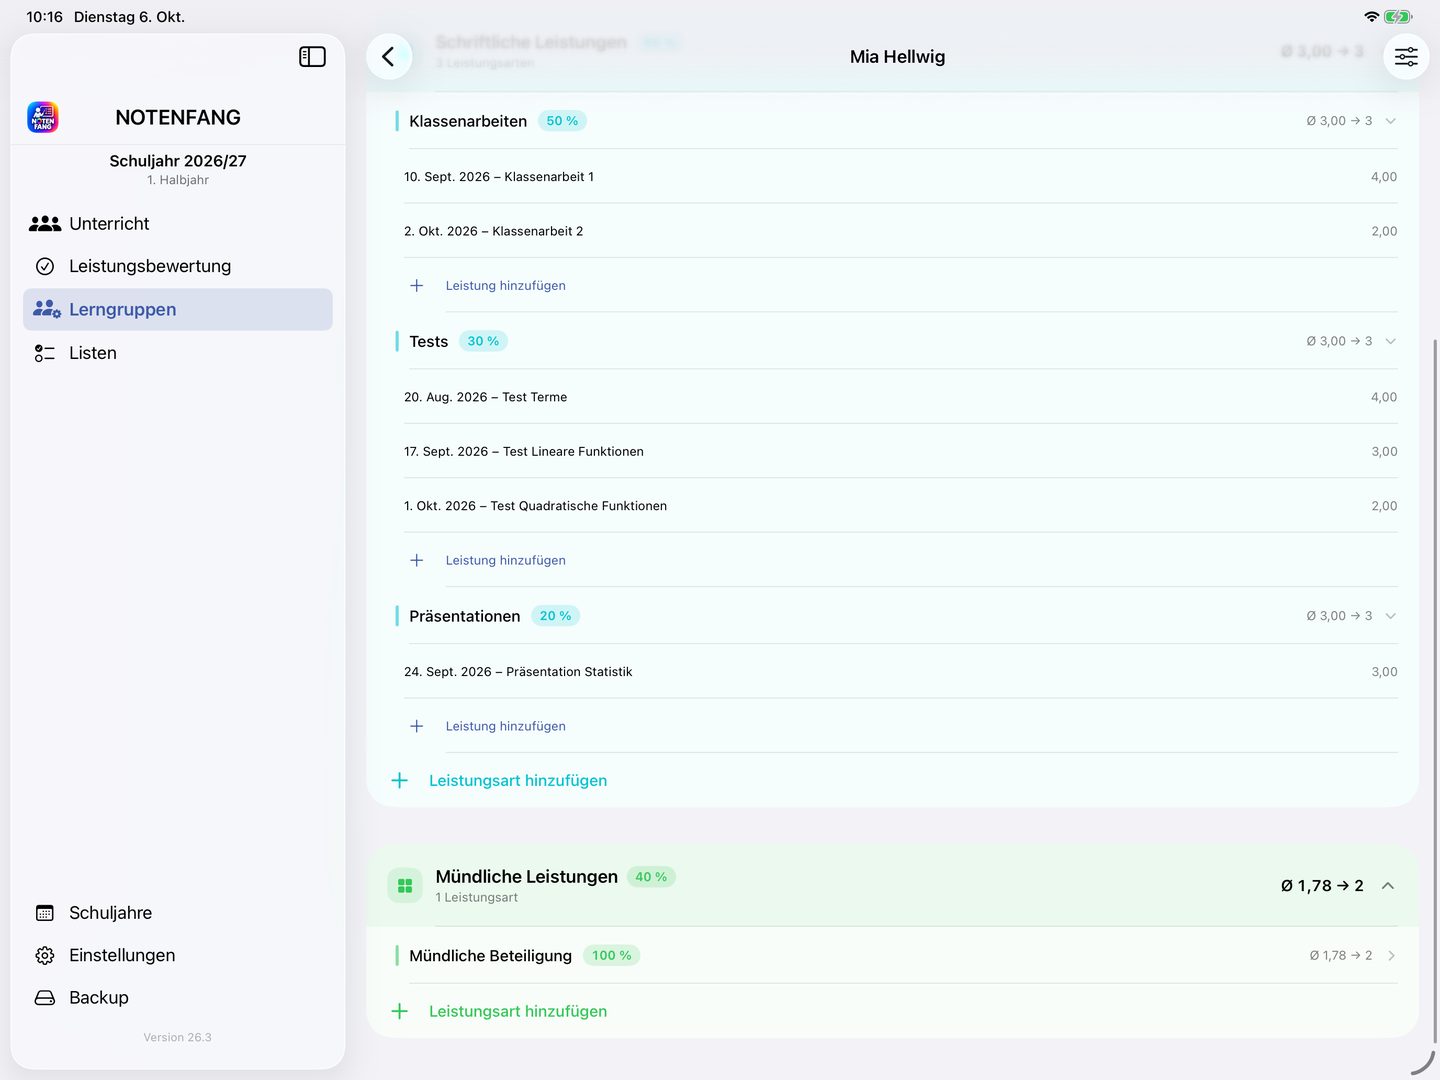
Task: Open Mündliche Beteiligung via right chevron
Action: (1391, 956)
